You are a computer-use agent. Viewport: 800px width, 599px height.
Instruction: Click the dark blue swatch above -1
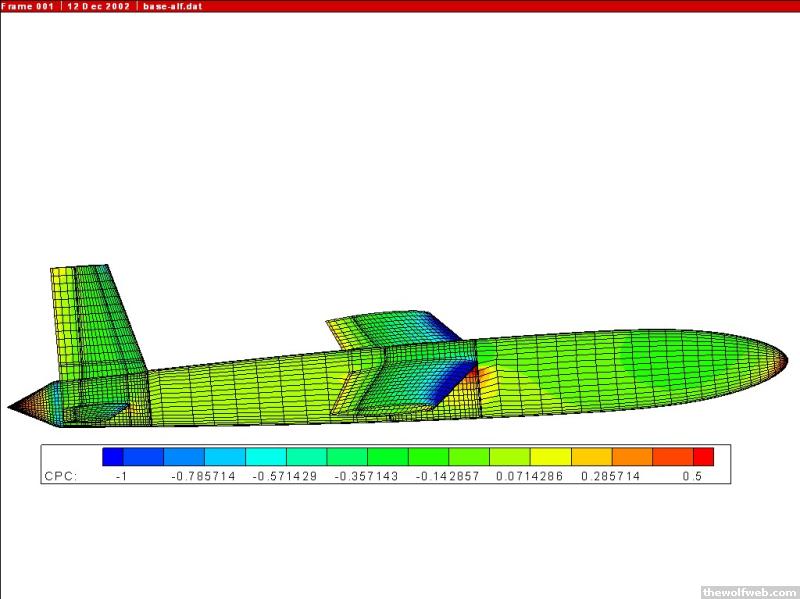[113, 456]
